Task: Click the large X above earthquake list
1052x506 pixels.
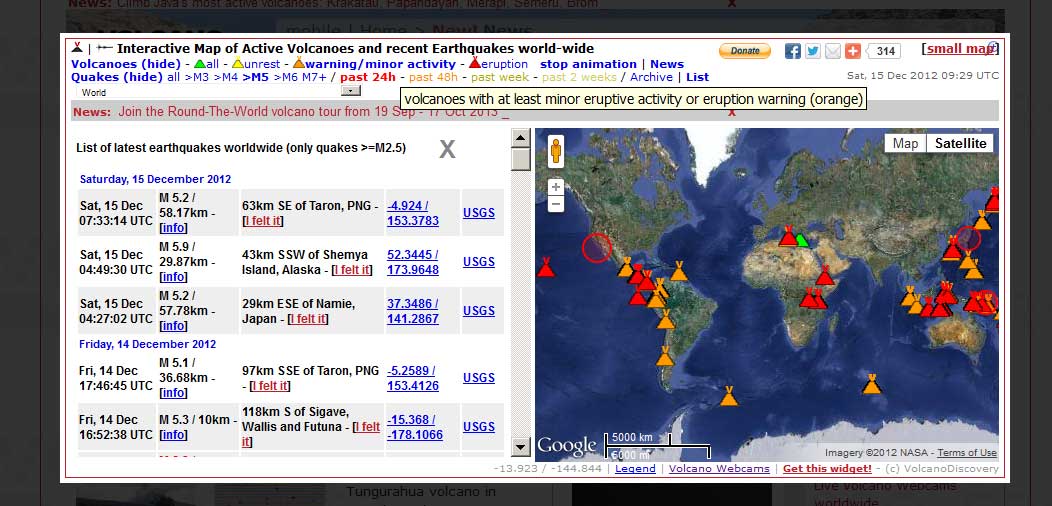Action: pos(447,150)
